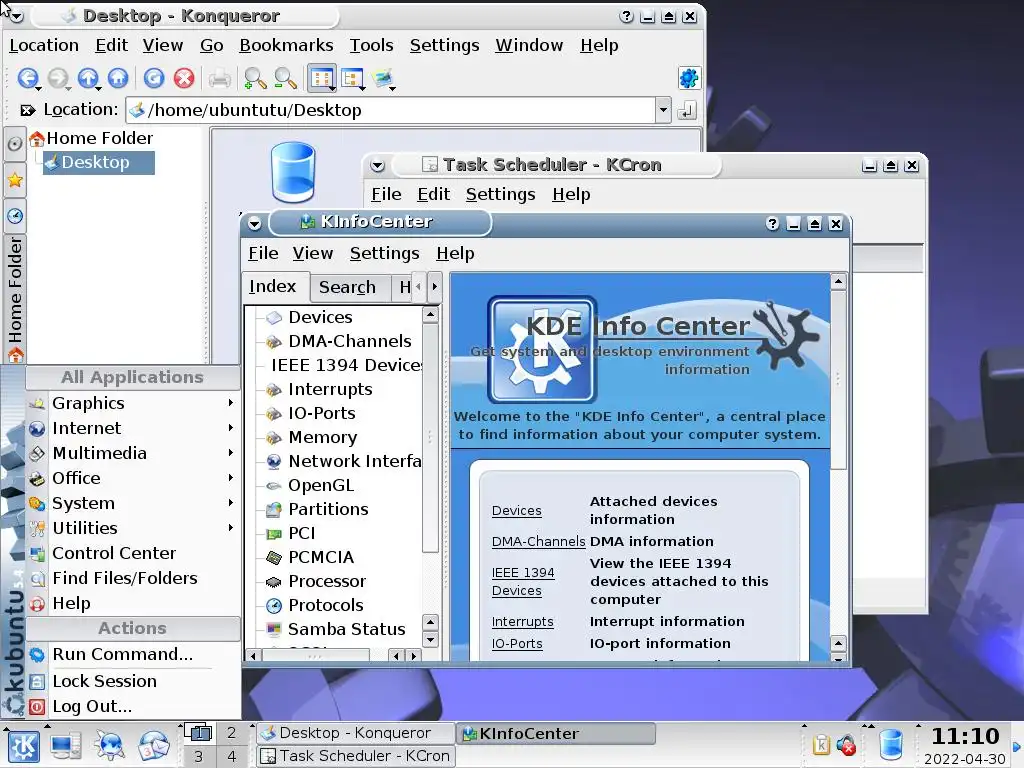Open Konqueror Tools menu
The width and height of the screenshot is (1024, 768).
371,45
